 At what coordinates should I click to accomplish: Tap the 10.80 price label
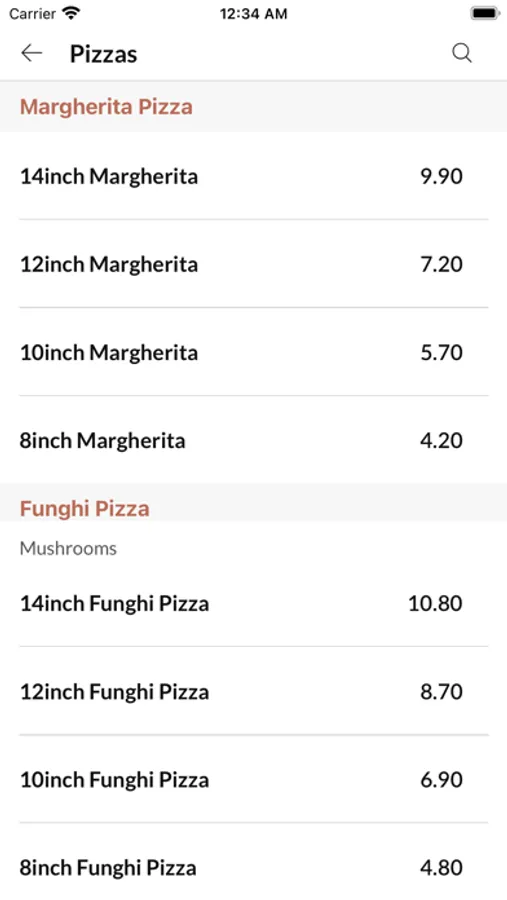coord(435,603)
